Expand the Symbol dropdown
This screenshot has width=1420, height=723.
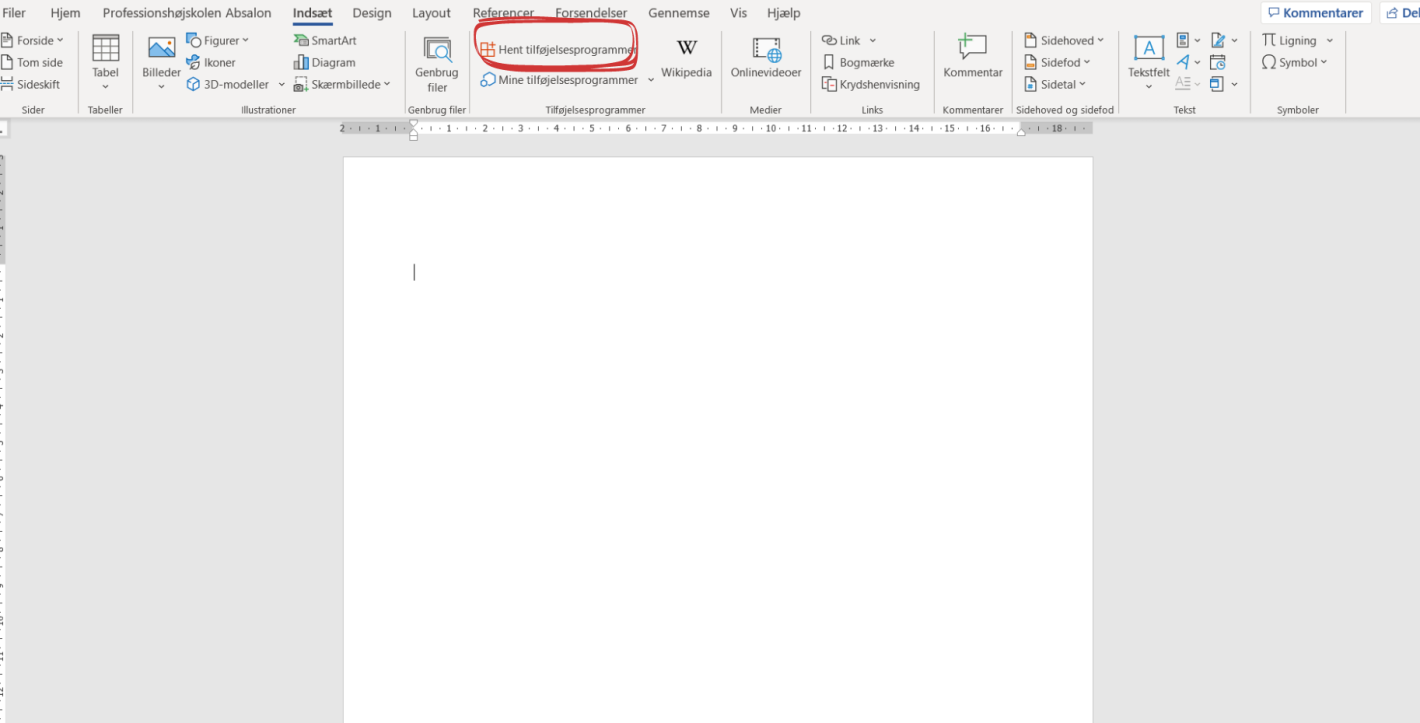1295,63
